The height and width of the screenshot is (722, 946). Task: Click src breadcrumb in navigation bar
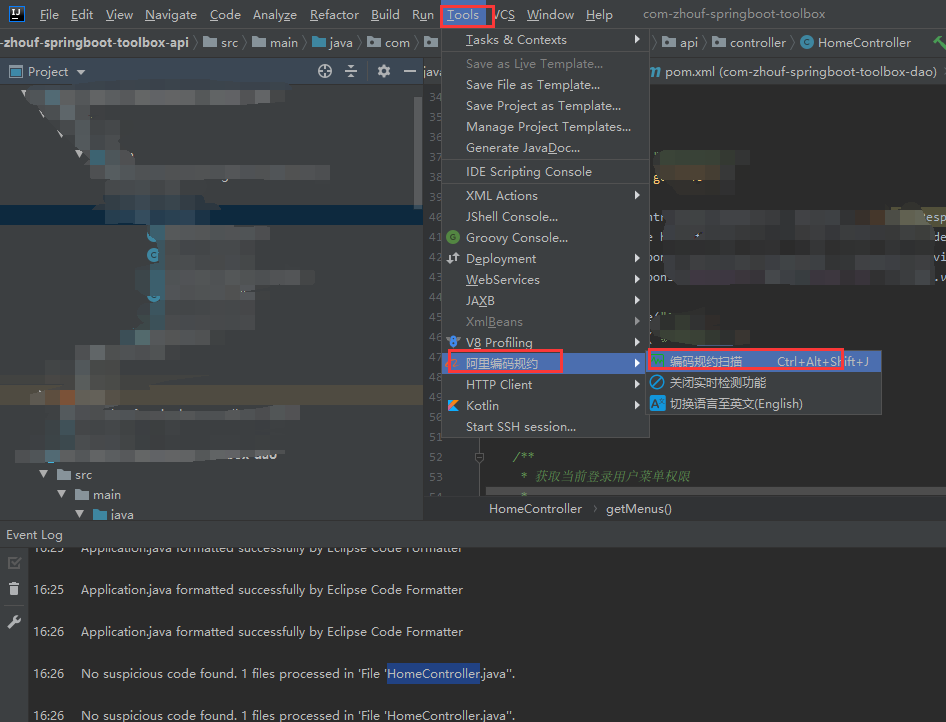(x=221, y=42)
